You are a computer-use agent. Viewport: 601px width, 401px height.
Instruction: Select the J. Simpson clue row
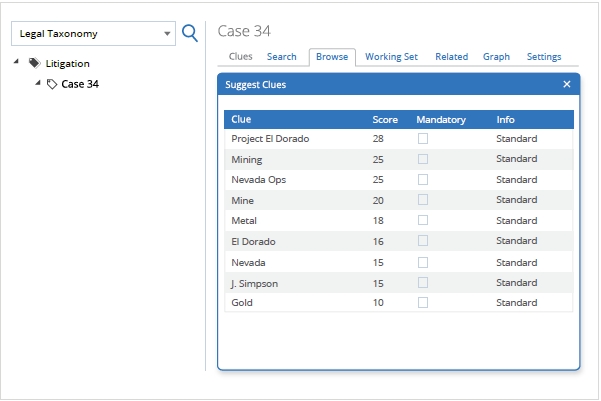tap(254, 283)
